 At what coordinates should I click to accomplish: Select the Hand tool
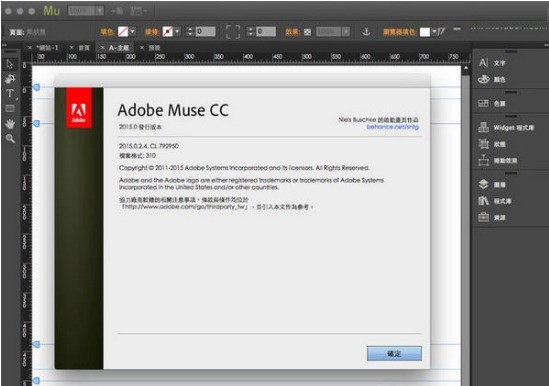coord(10,123)
